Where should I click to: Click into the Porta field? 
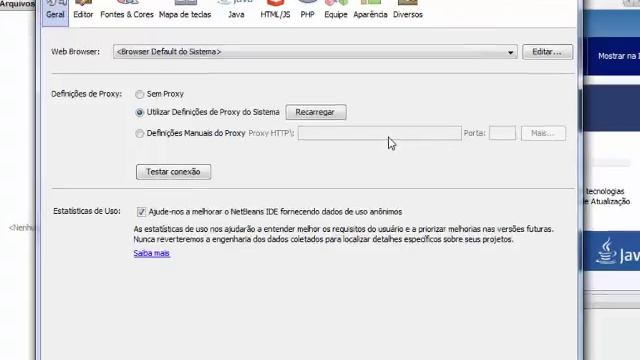pyautogui.click(x=502, y=133)
